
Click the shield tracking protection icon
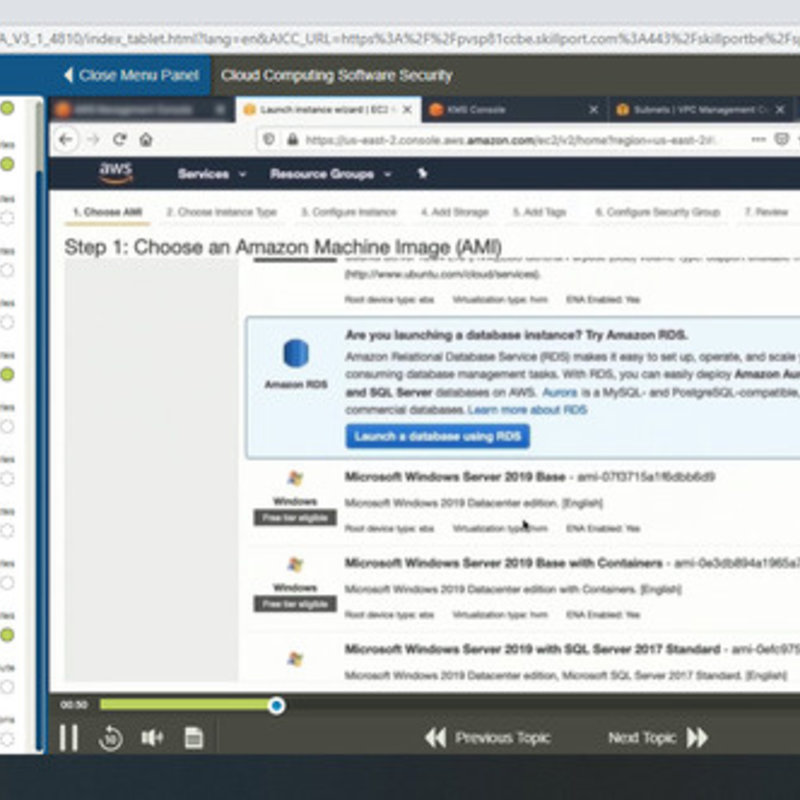269,139
